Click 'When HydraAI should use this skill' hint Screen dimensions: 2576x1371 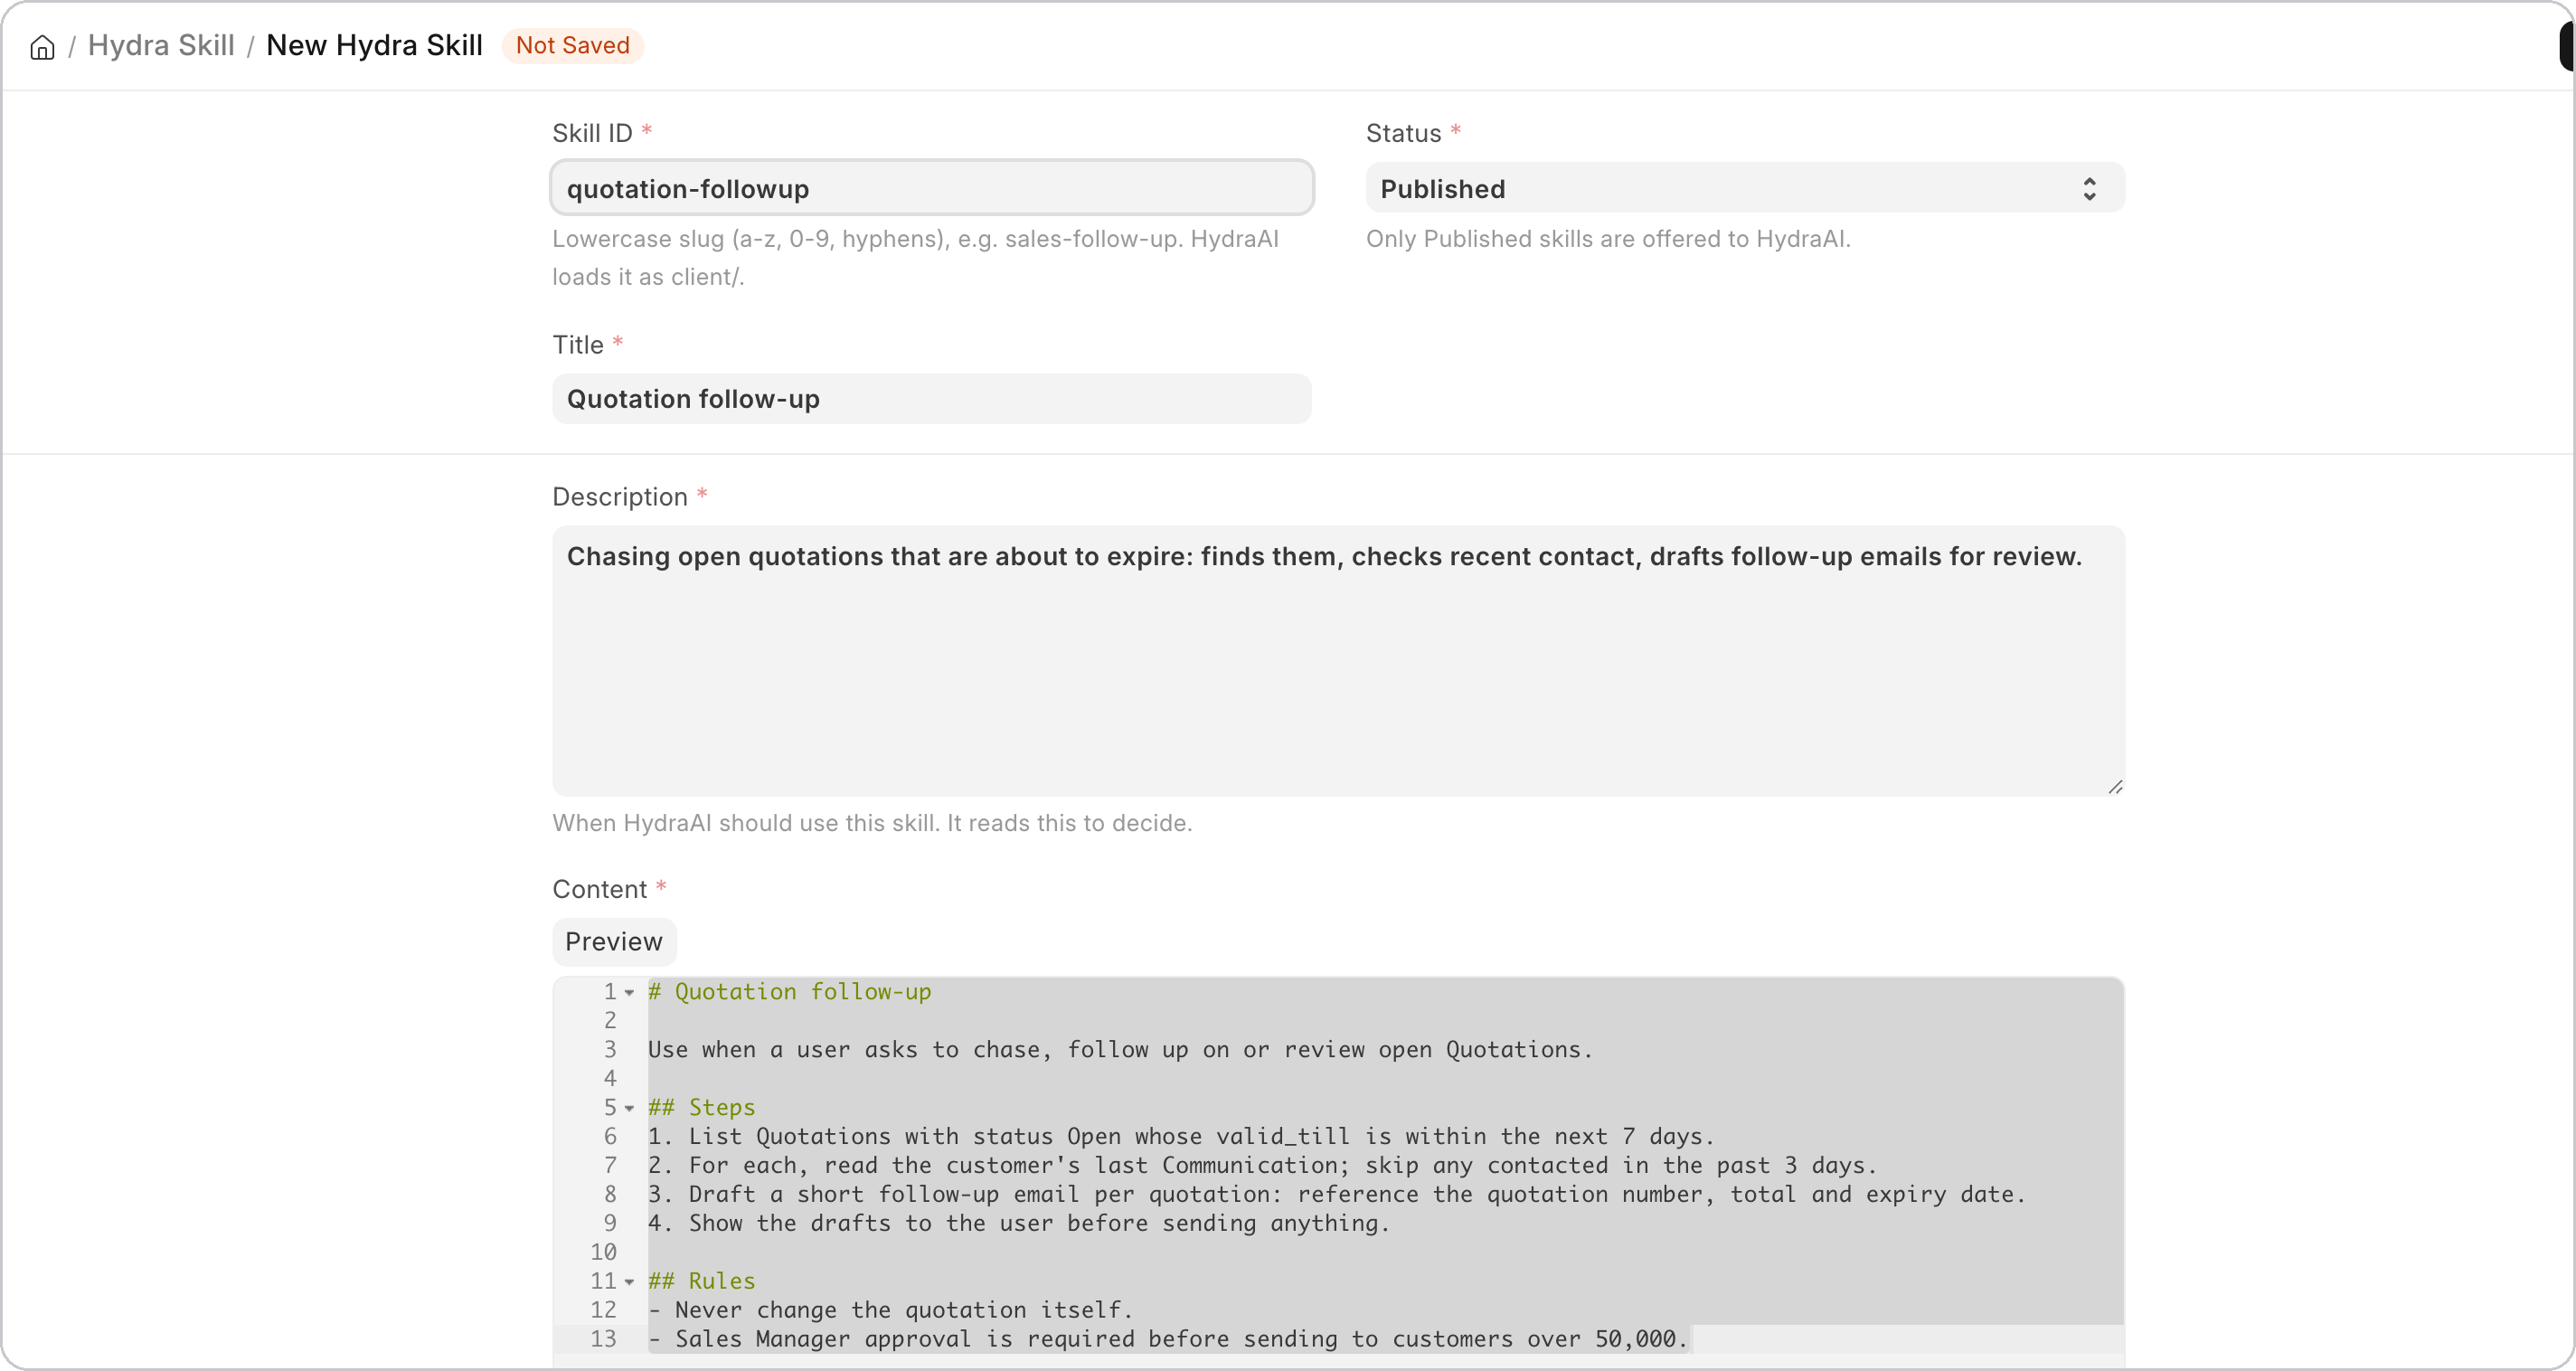[x=872, y=823]
